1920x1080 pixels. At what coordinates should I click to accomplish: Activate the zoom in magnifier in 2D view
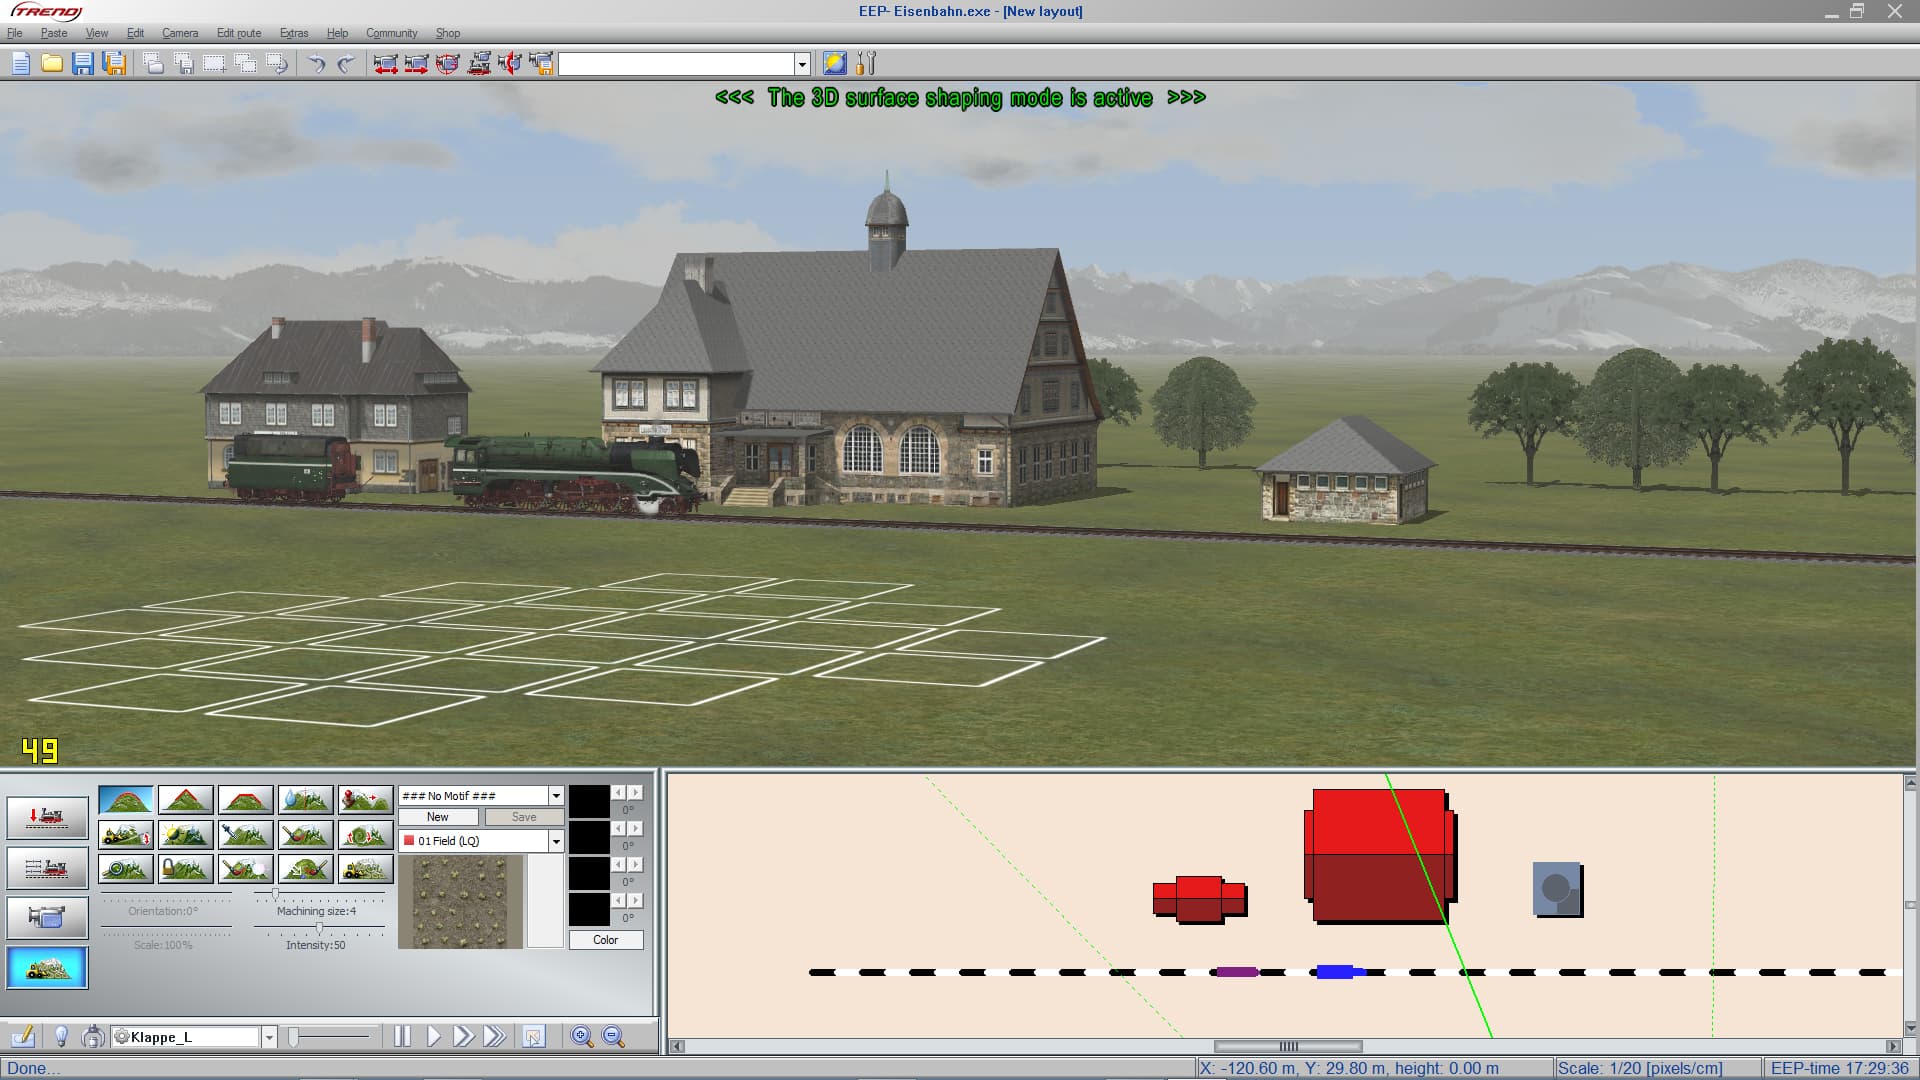581,1037
